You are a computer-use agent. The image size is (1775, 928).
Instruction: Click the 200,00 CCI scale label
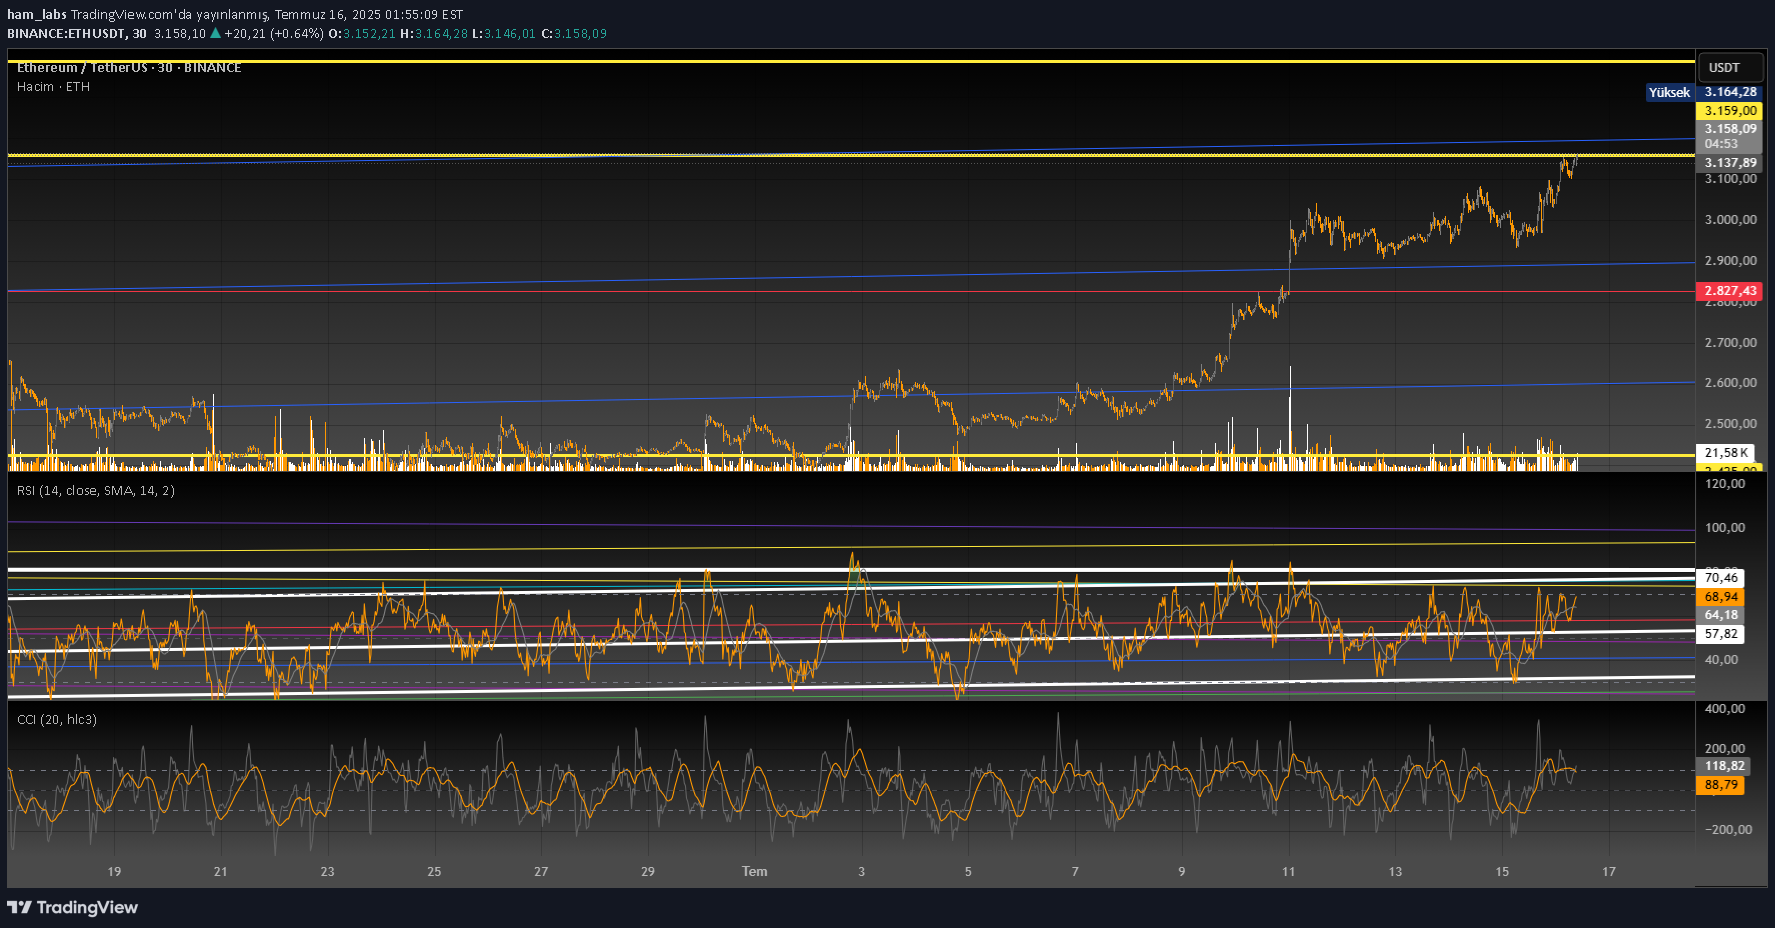[x=1725, y=749]
